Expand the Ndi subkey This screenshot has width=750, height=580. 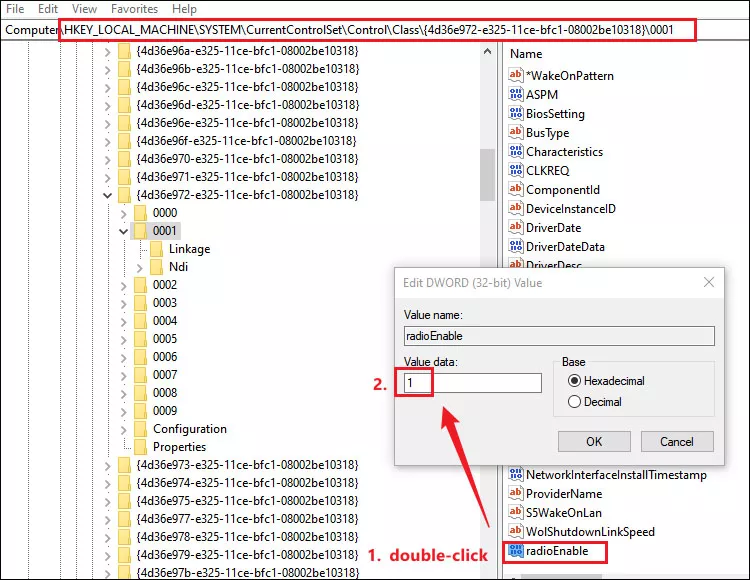pos(140,267)
